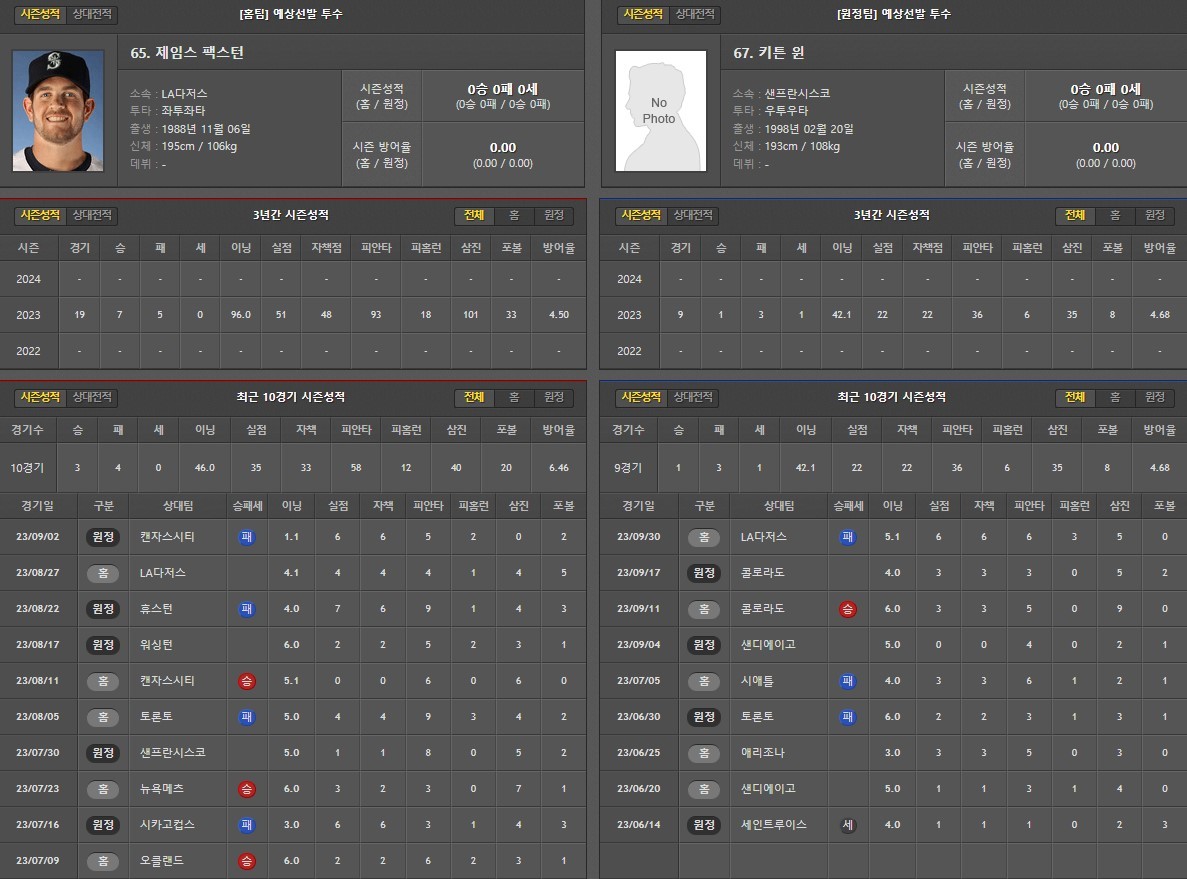This screenshot has height=879, width=1187.
Task: Click the 패 badge in the 시애틀 row
Action: pos(848,681)
